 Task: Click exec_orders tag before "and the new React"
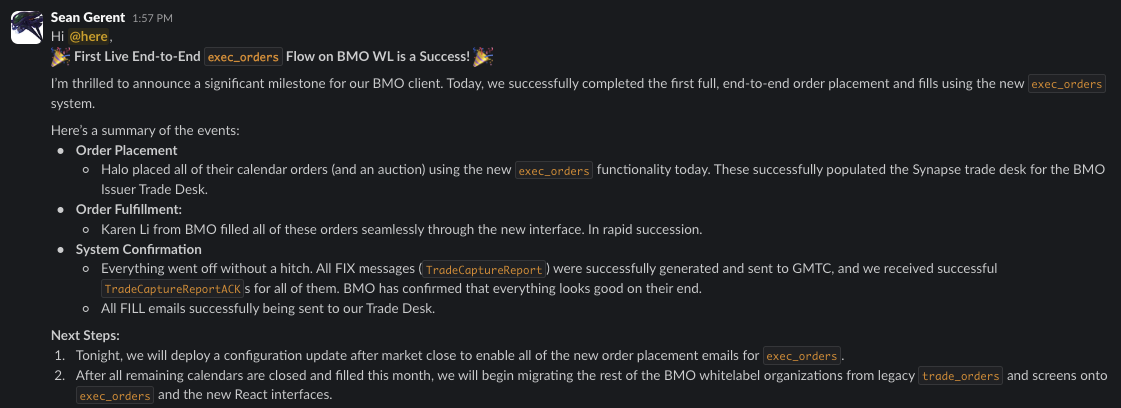[115, 396]
